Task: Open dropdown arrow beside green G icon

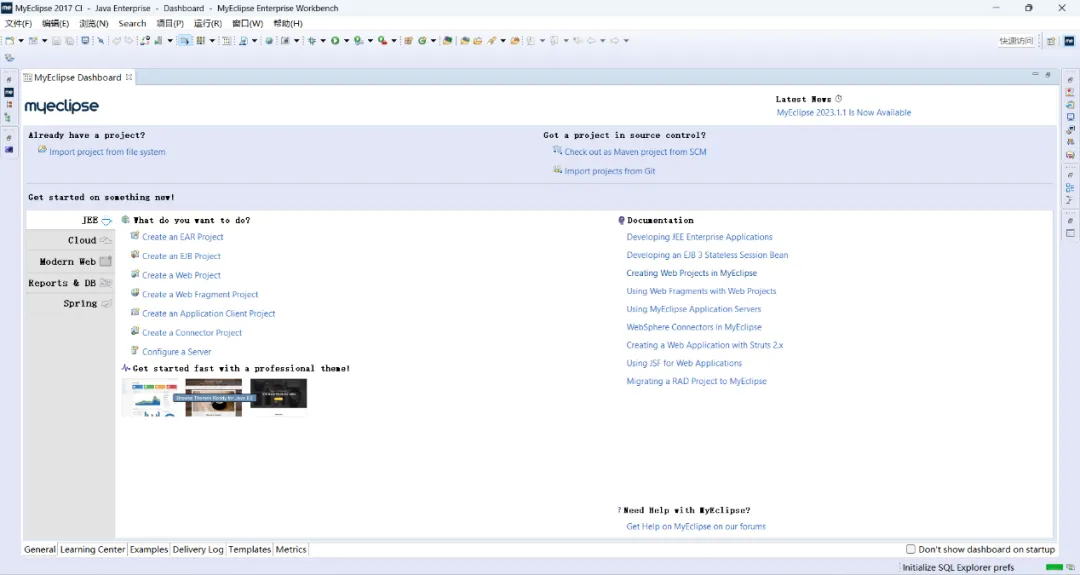Action: click(433, 41)
